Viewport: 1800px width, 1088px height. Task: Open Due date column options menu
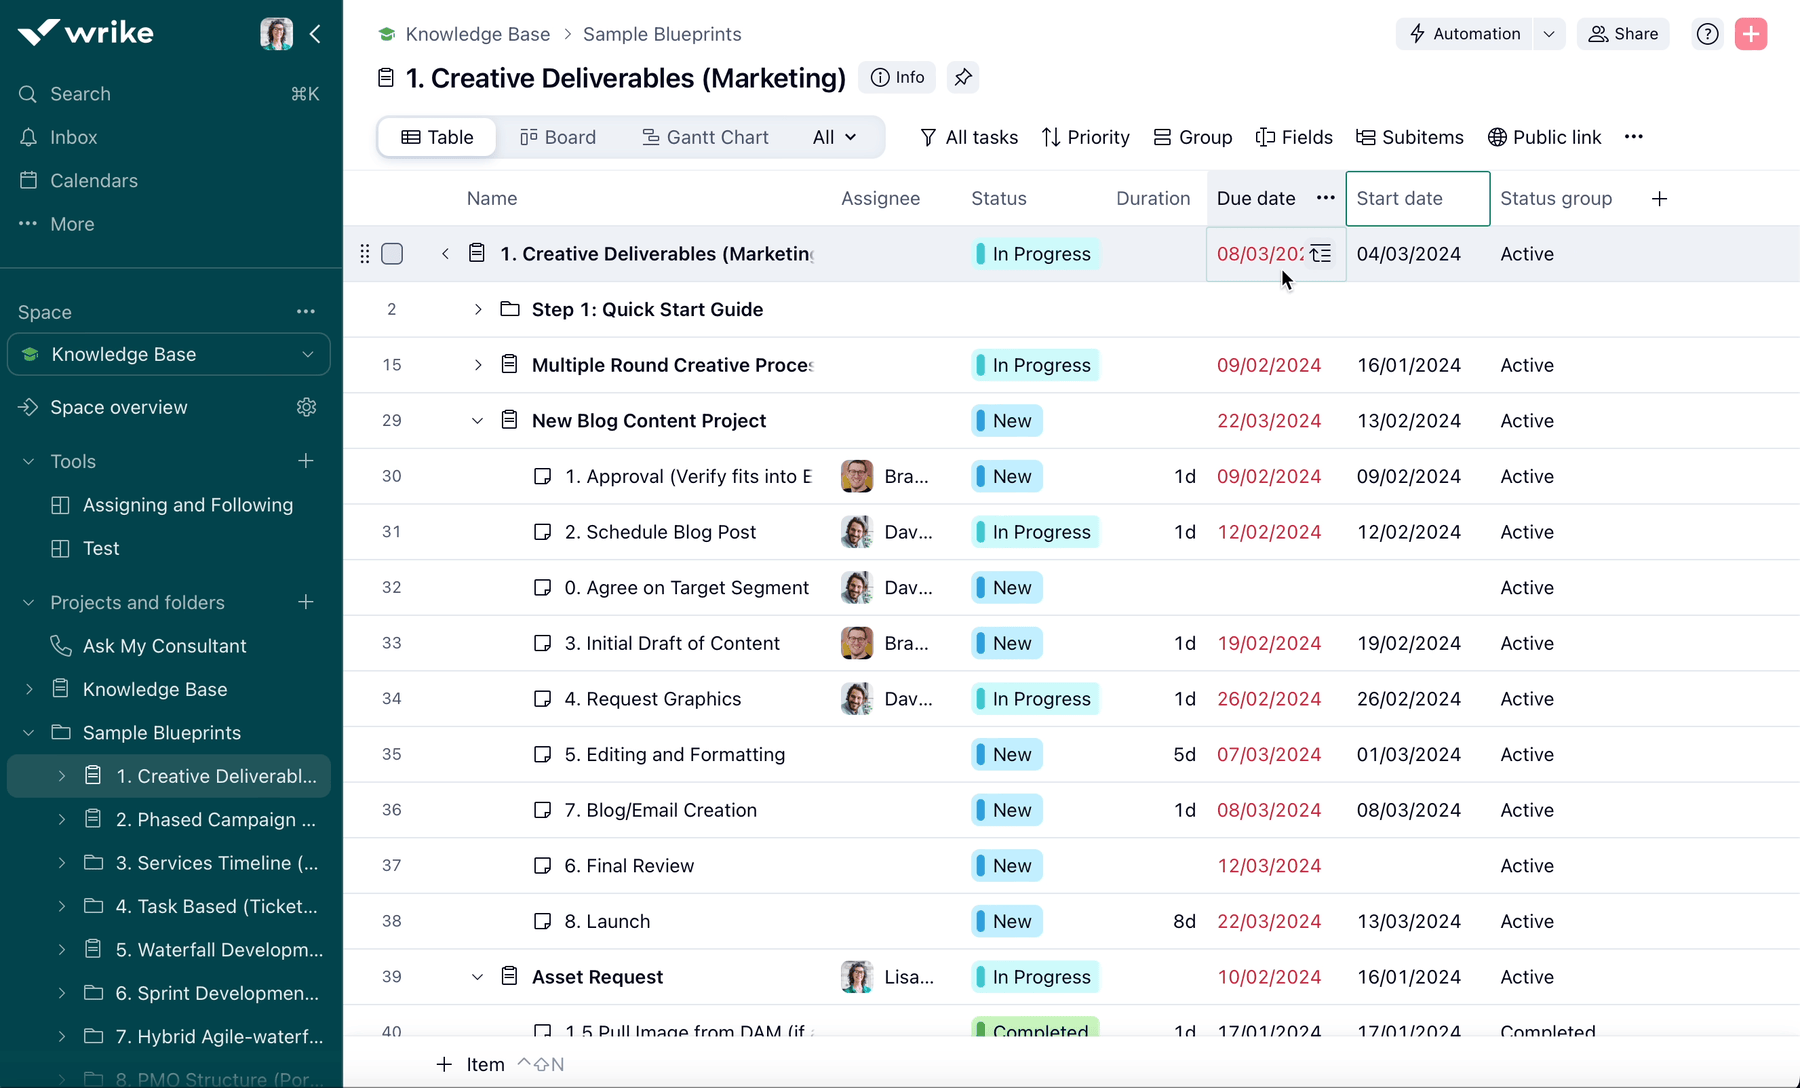pyautogui.click(x=1325, y=198)
